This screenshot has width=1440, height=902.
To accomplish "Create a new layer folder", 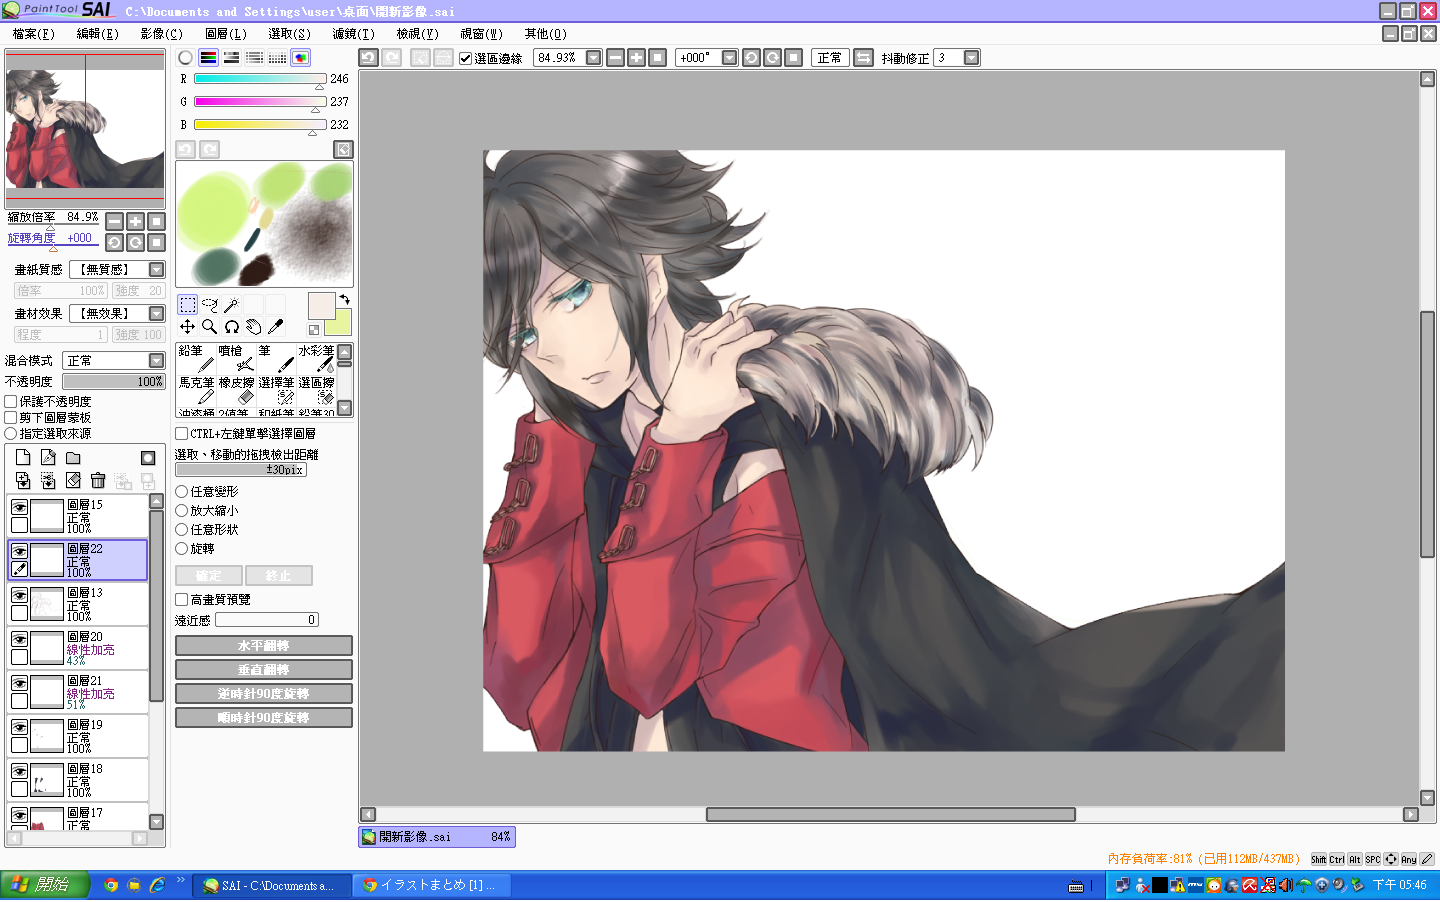I will pyautogui.click(x=73, y=458).
